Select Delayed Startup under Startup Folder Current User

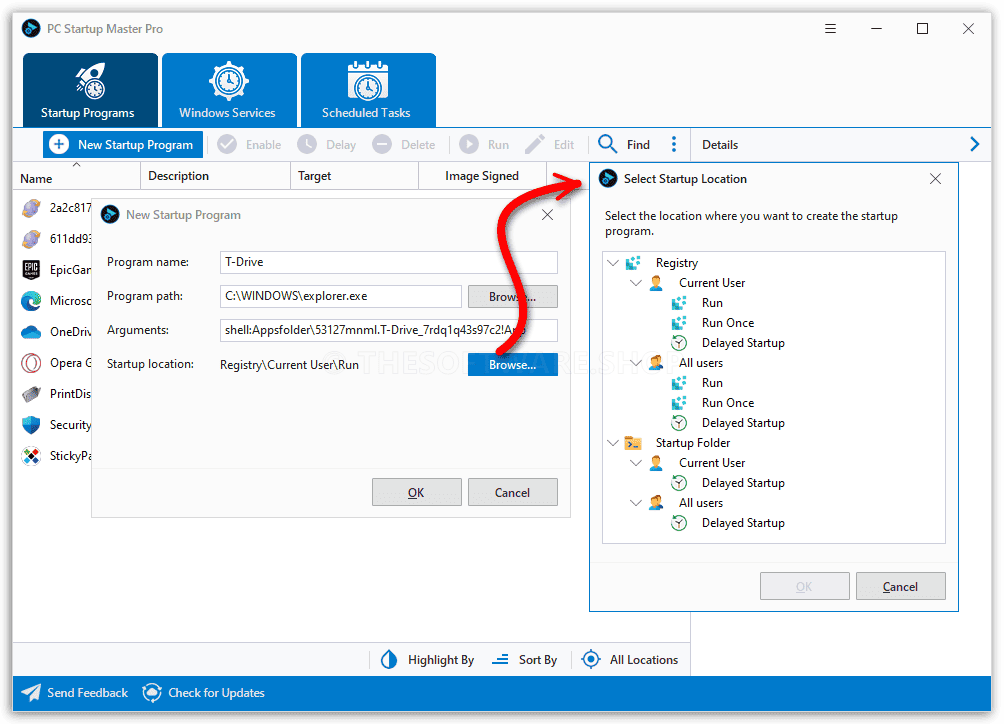pyautogui.click(x=743, y=483)
